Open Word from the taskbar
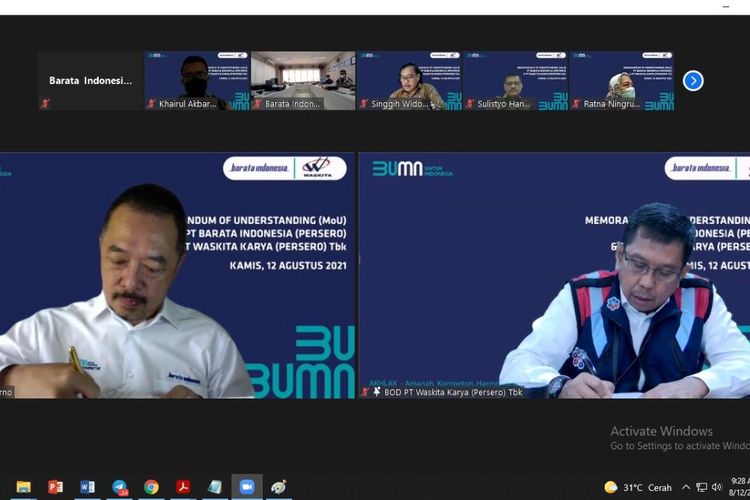The height and width of the screenshot is (500, 750). [x=88, y=487]
